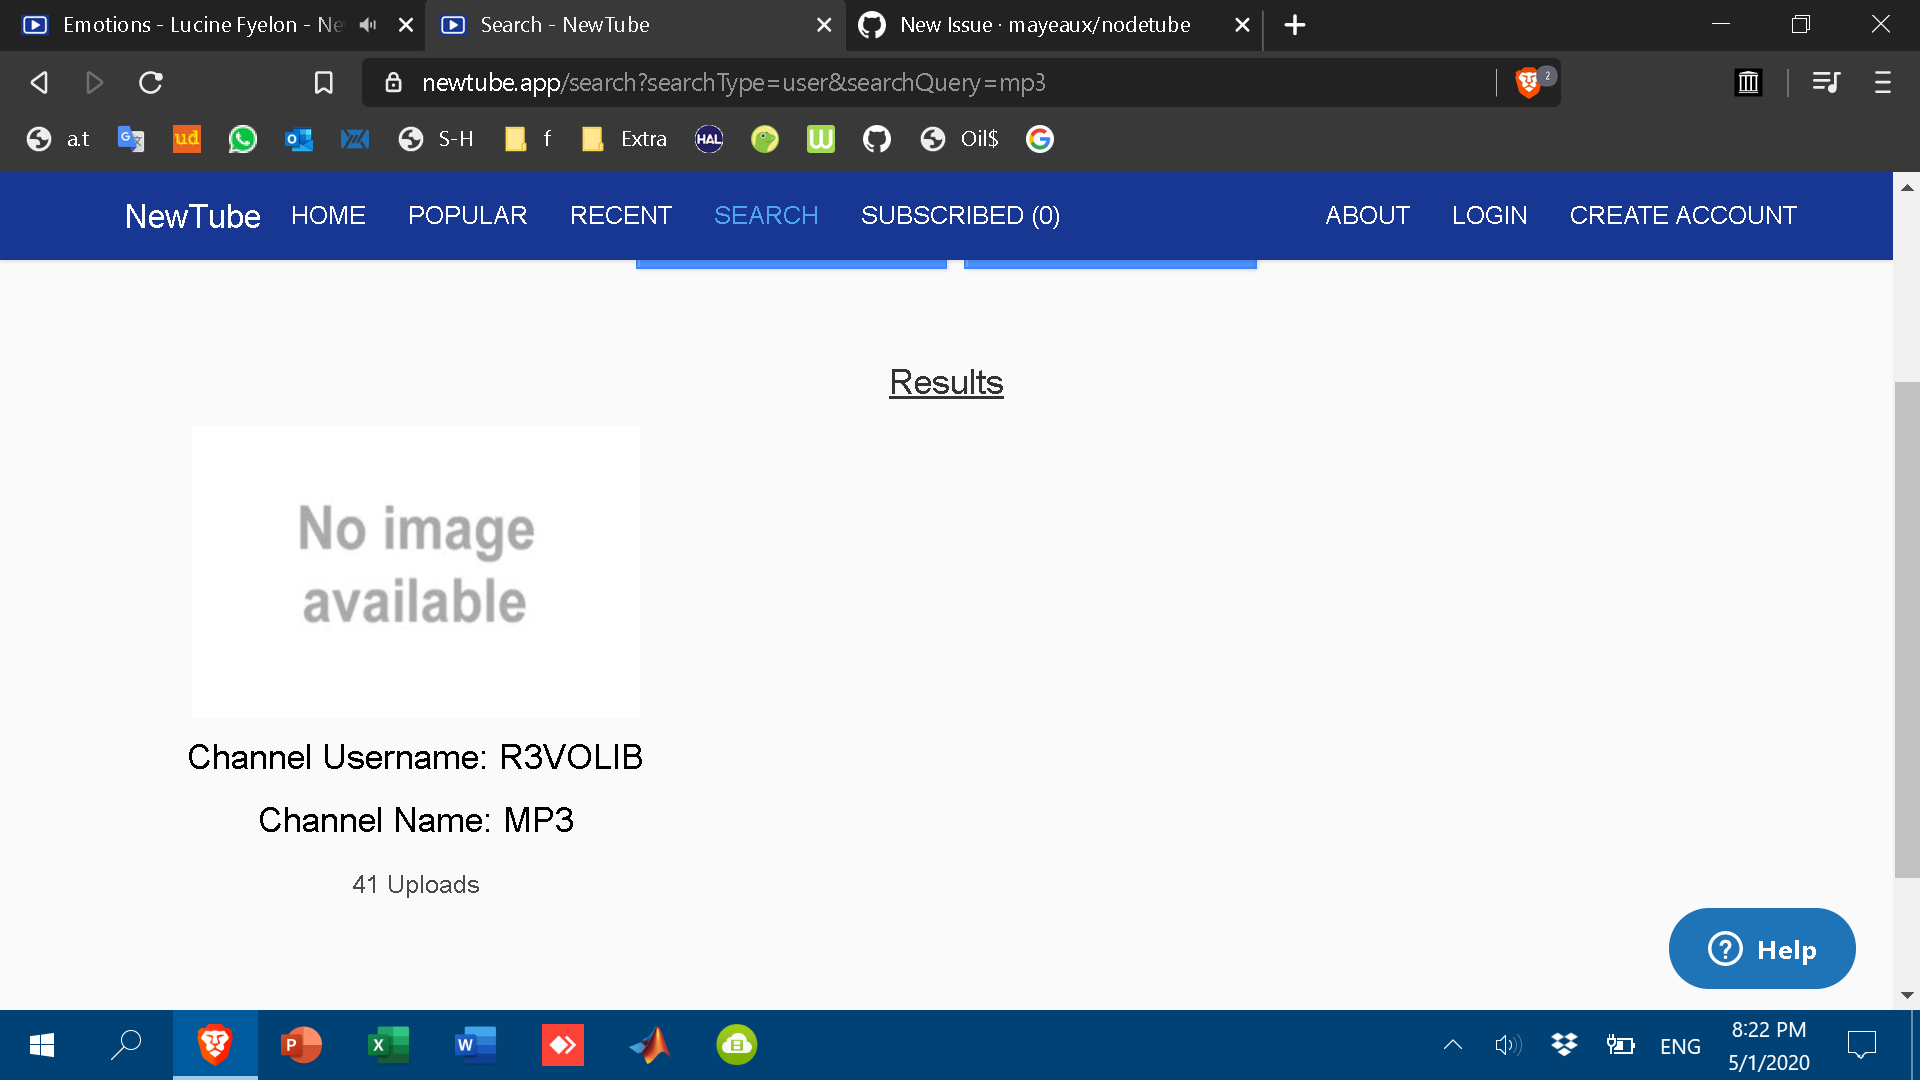Image resolution: width=1920 pixels, height=1080 pixels.
Task: Switch to the New Issue GitHub tab
Action: [1043, 25]
